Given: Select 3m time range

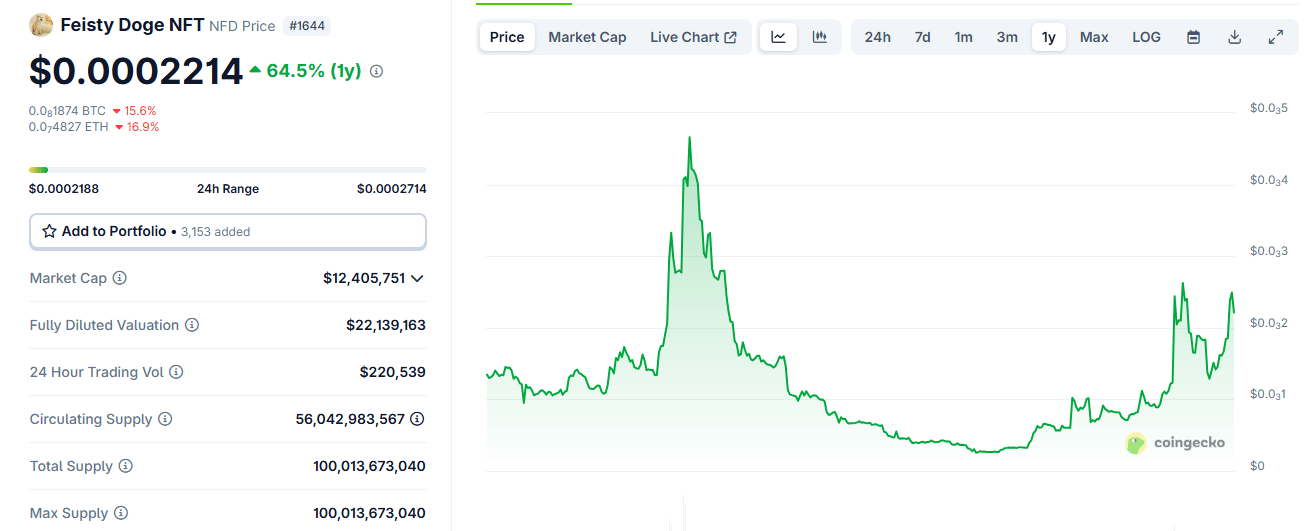Looking at the screenshot, I should pyautogui.click(x=1007, y=37).
